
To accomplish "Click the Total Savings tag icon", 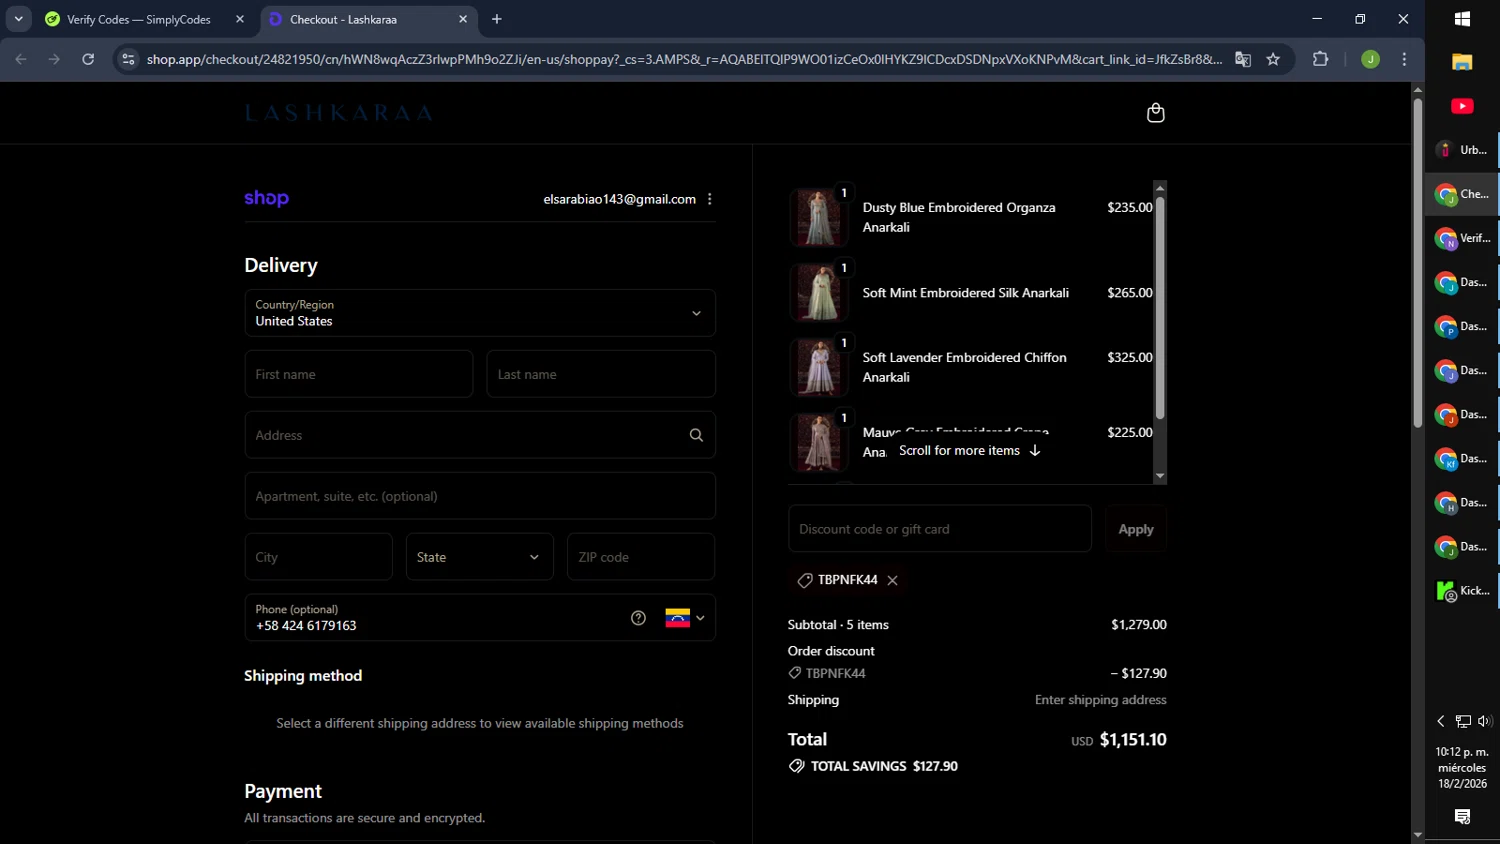I will tap(796, 766).
